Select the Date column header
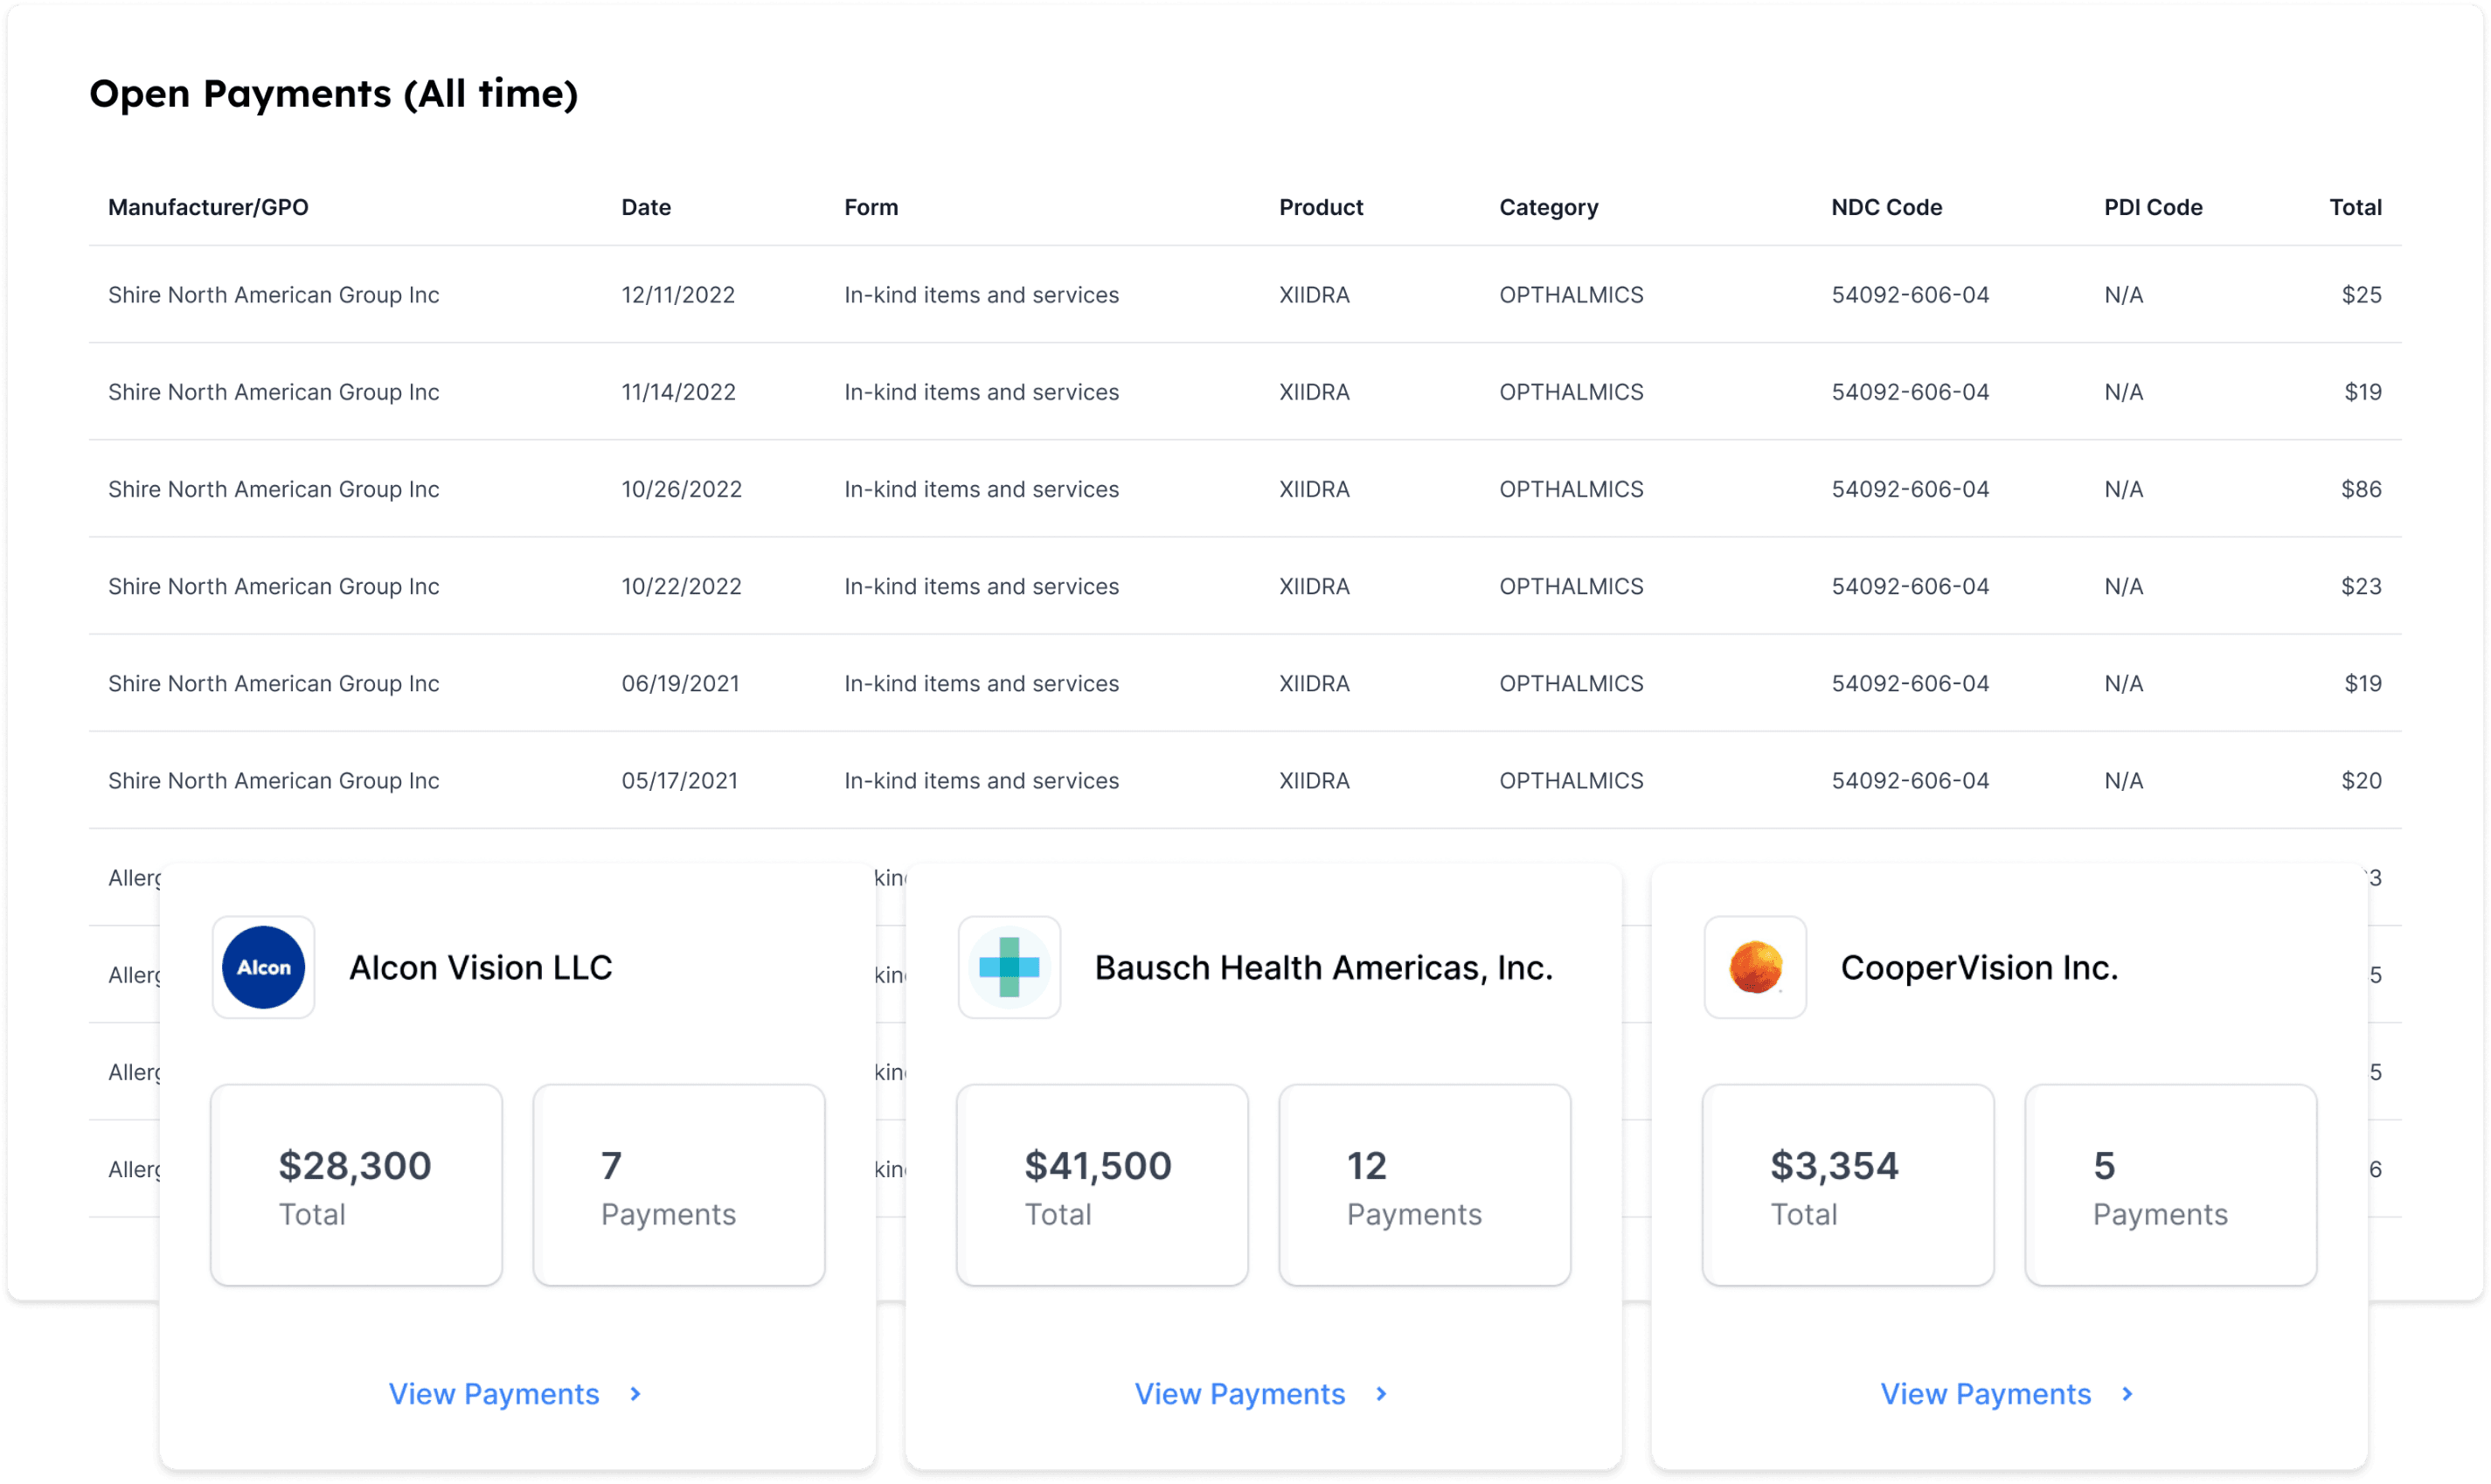The height and width of the screenshot is (1484, 2491). (646, 207)
